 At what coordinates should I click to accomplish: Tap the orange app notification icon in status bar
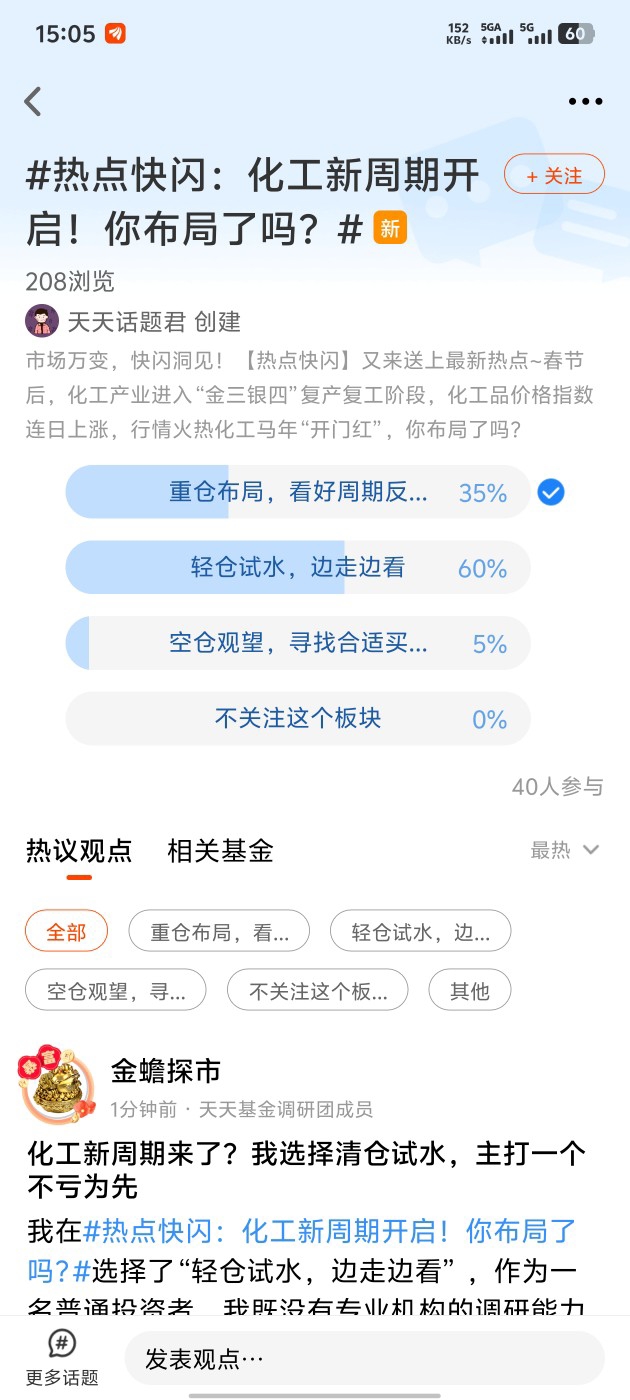pyautogui.click(x=115, y=34)
